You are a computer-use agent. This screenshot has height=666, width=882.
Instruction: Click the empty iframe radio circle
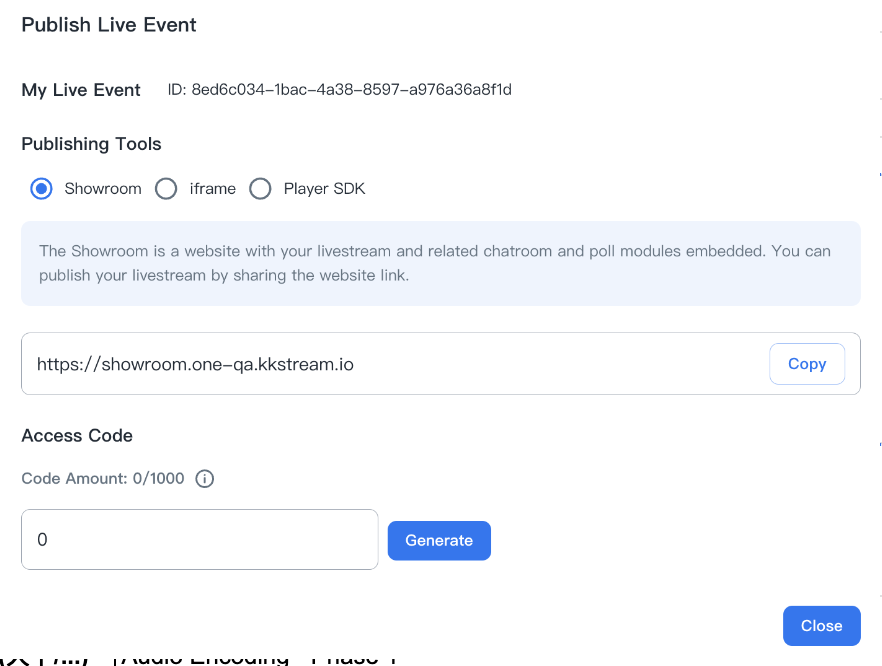coord(166,188)
